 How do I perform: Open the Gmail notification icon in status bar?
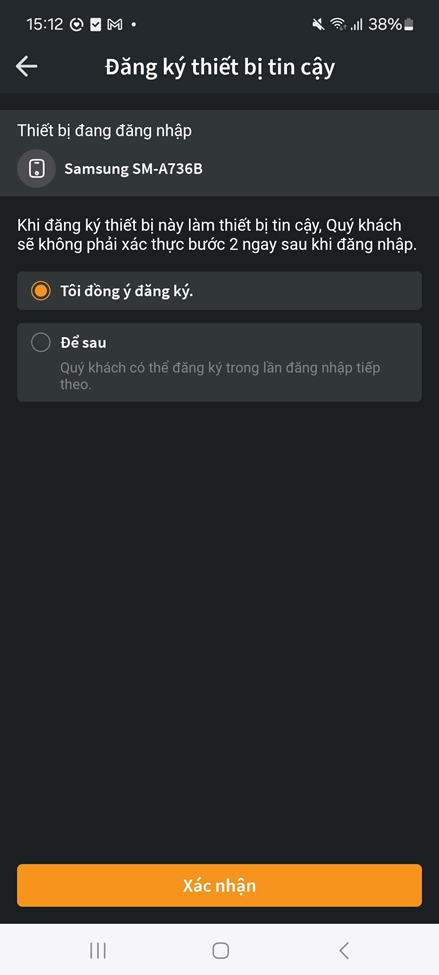114,25
